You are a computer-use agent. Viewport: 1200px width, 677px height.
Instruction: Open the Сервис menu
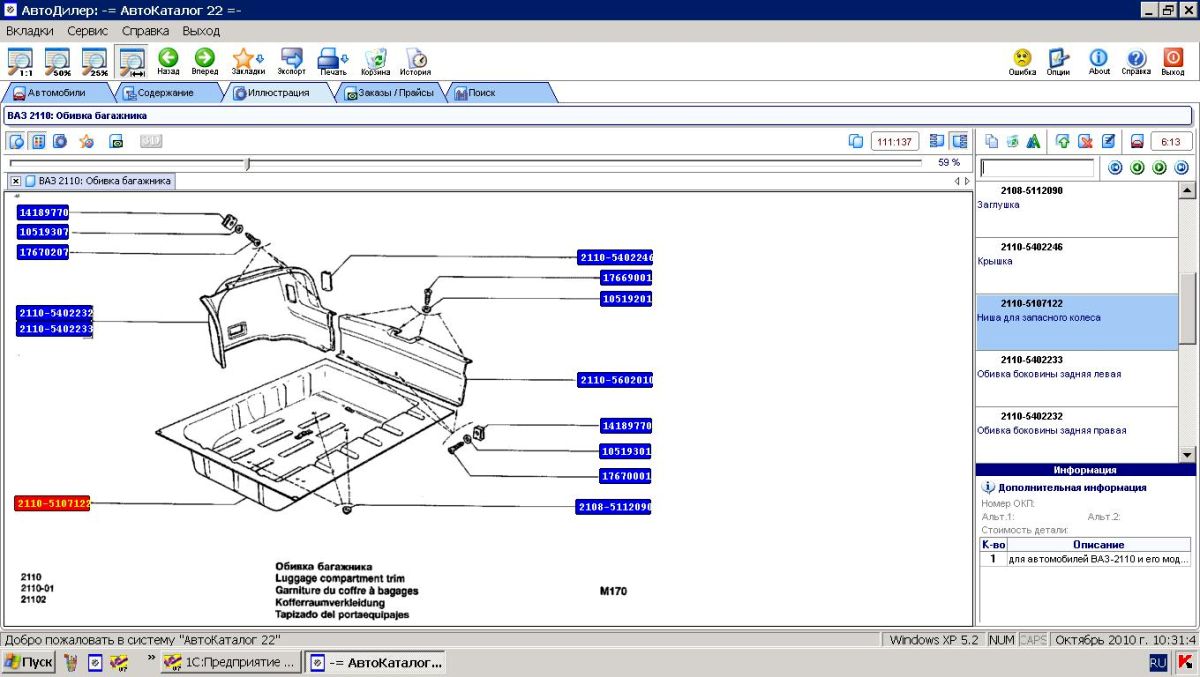[x=88, y=31]
